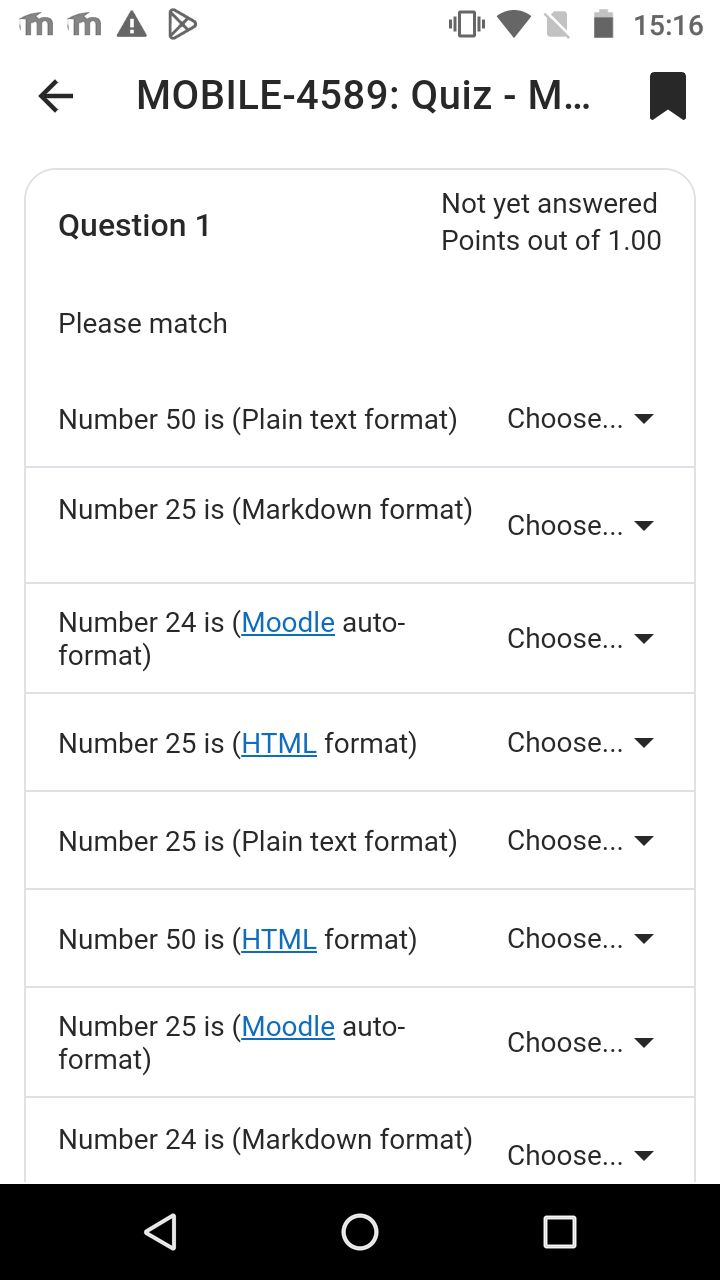Screen dimensions: 720x1280
Task: Open Choose dropdown for Number 50 HTML
Action: (581, 938)
